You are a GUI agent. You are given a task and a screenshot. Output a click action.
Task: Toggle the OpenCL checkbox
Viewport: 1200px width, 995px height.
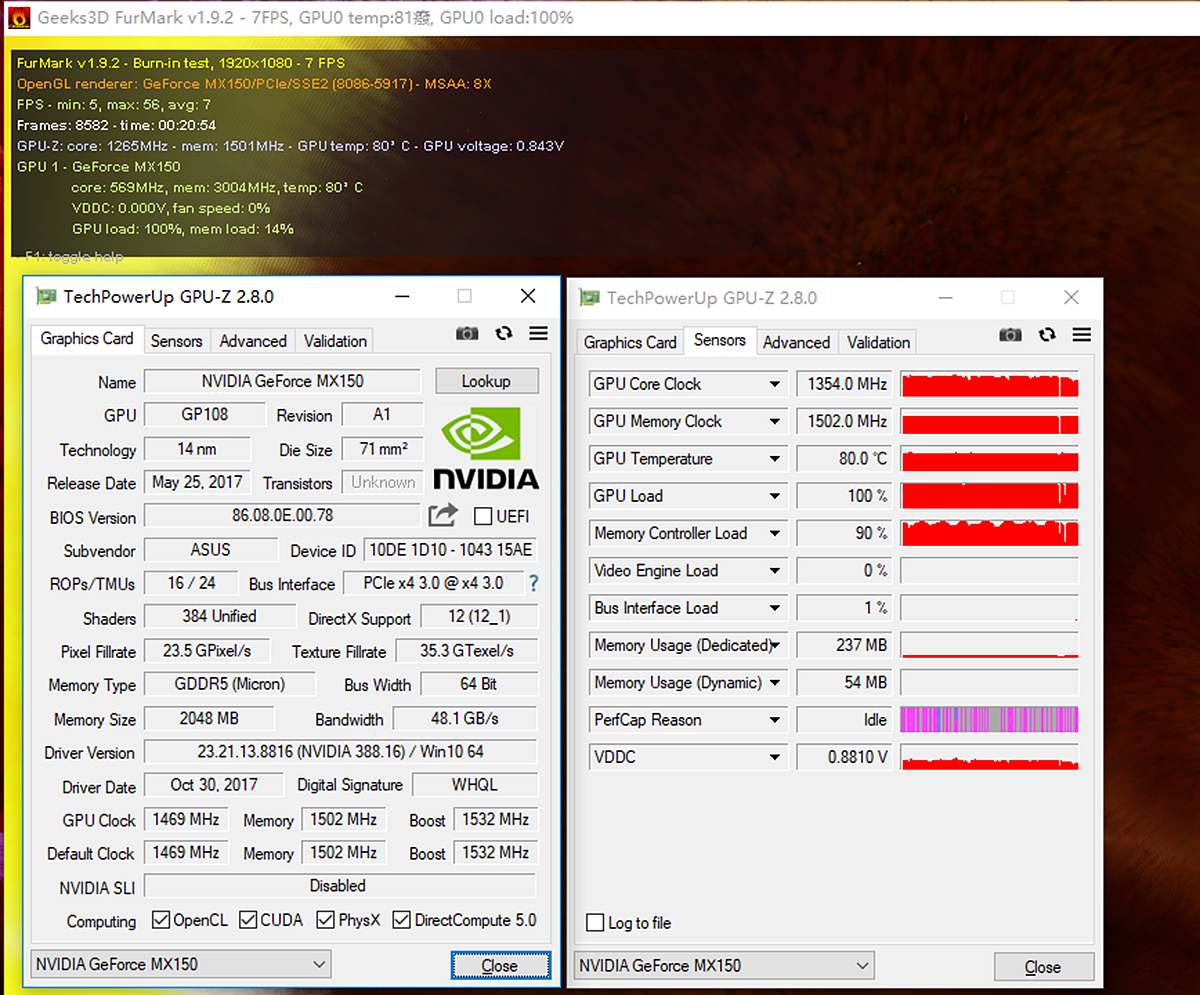tap(160, 919)
